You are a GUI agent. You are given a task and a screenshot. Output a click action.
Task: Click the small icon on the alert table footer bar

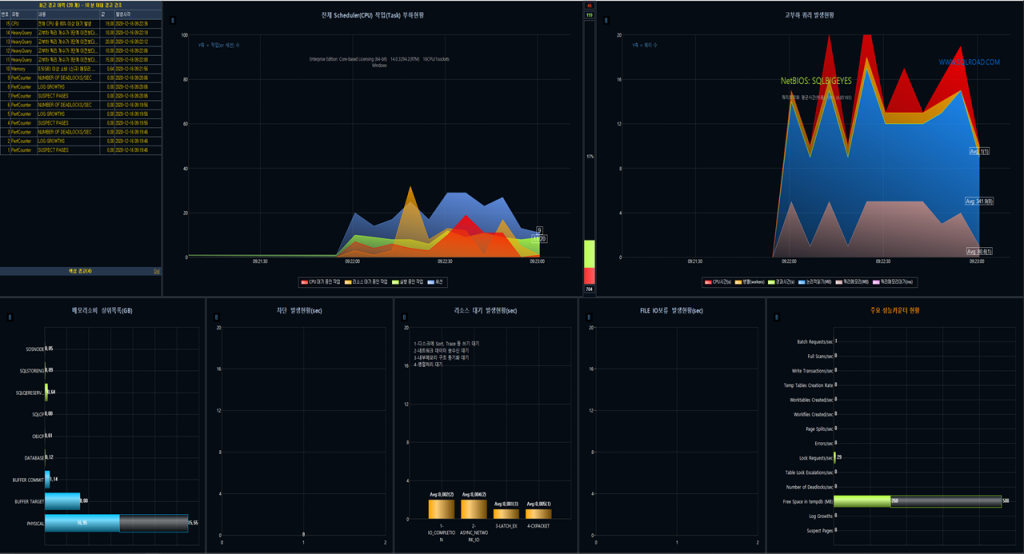[x=157, y=271]
